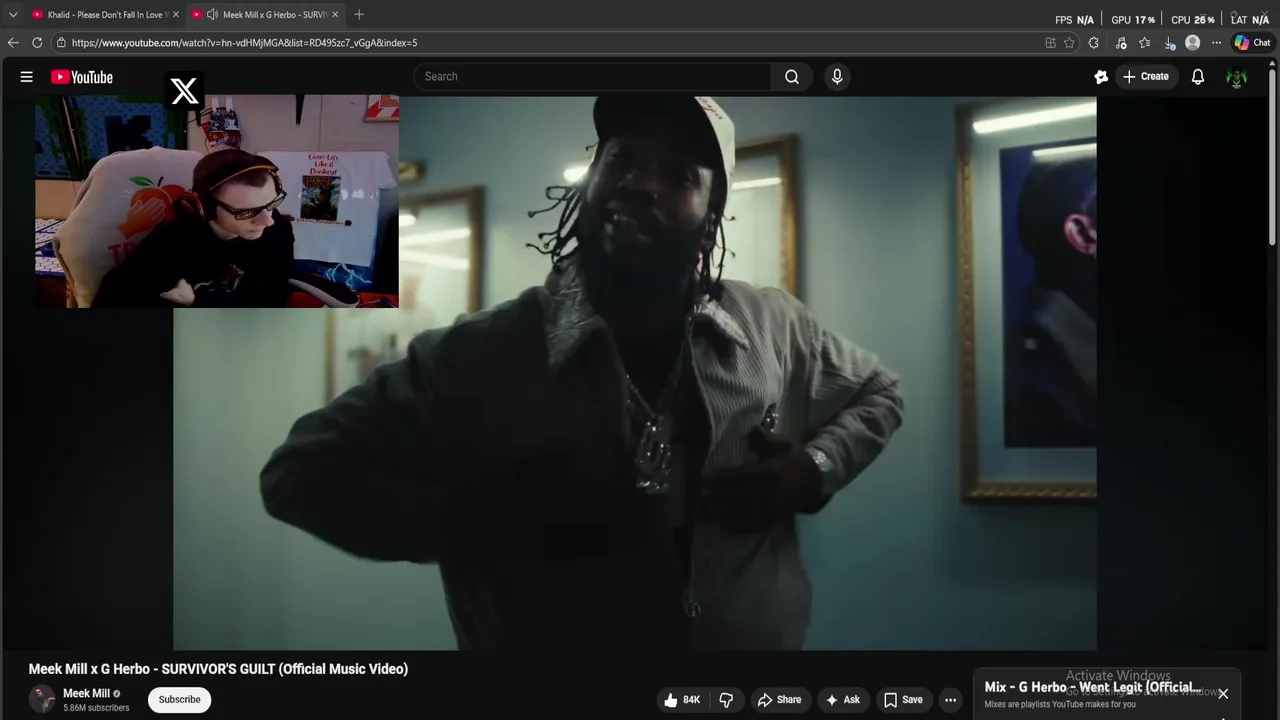1280x720 pixels.
Task: Subscribe to Meek Mill channel
Action: pyautogui.click(x=180, y=700)
